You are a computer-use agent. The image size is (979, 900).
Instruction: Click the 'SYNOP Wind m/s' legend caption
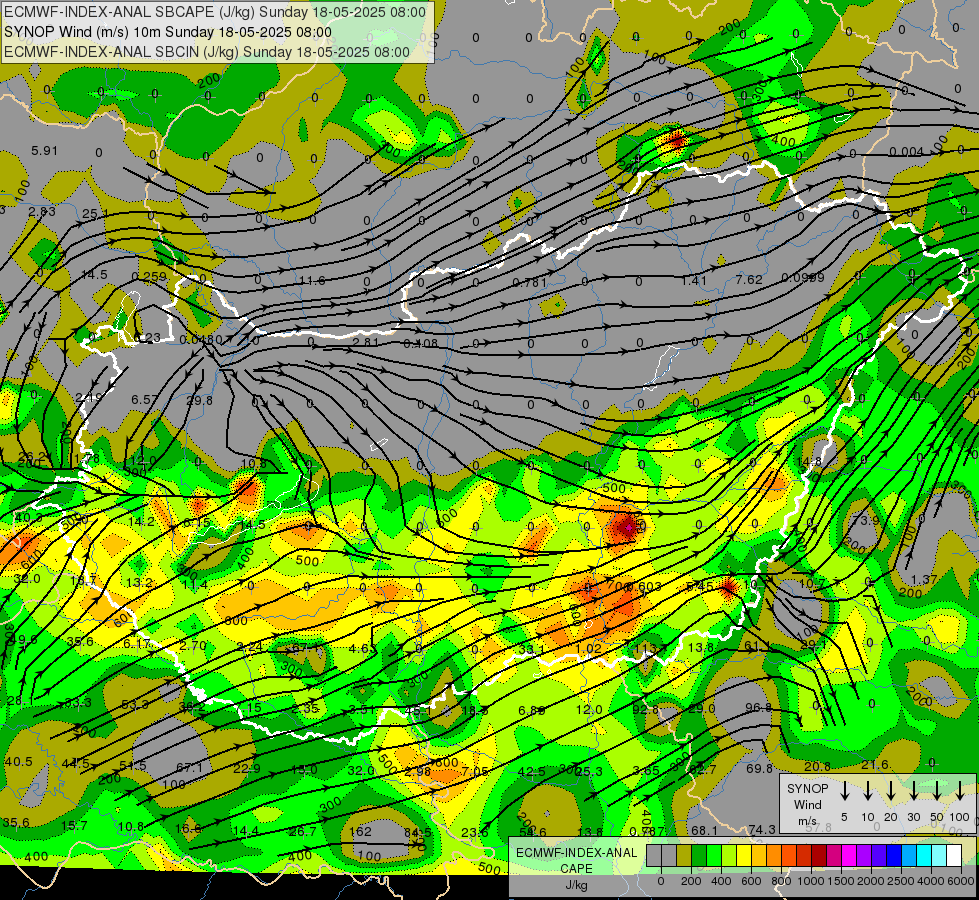[807, 804]
